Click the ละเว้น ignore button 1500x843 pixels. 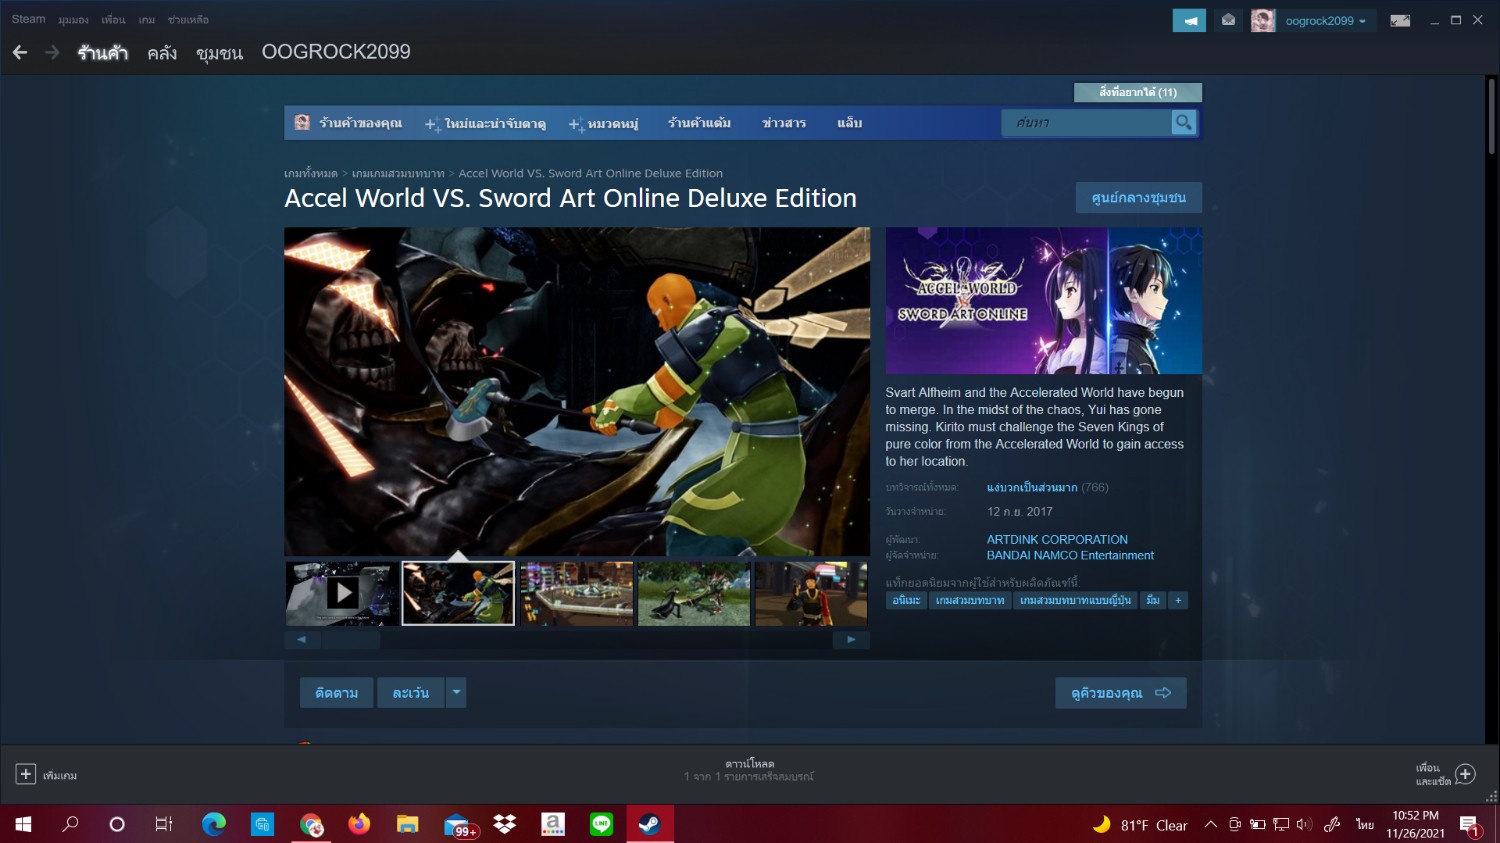(x=411, y=692)
